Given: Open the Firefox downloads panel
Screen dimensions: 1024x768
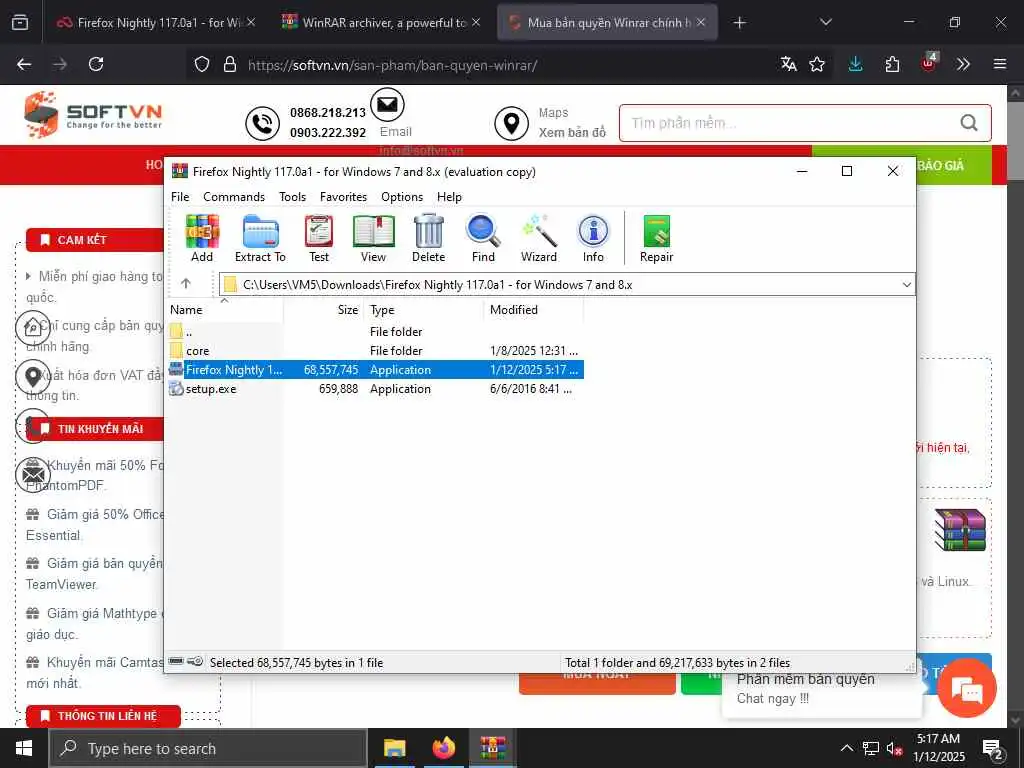Looking at the screenshot, I should pyautogui.click(x=856, y=64).
